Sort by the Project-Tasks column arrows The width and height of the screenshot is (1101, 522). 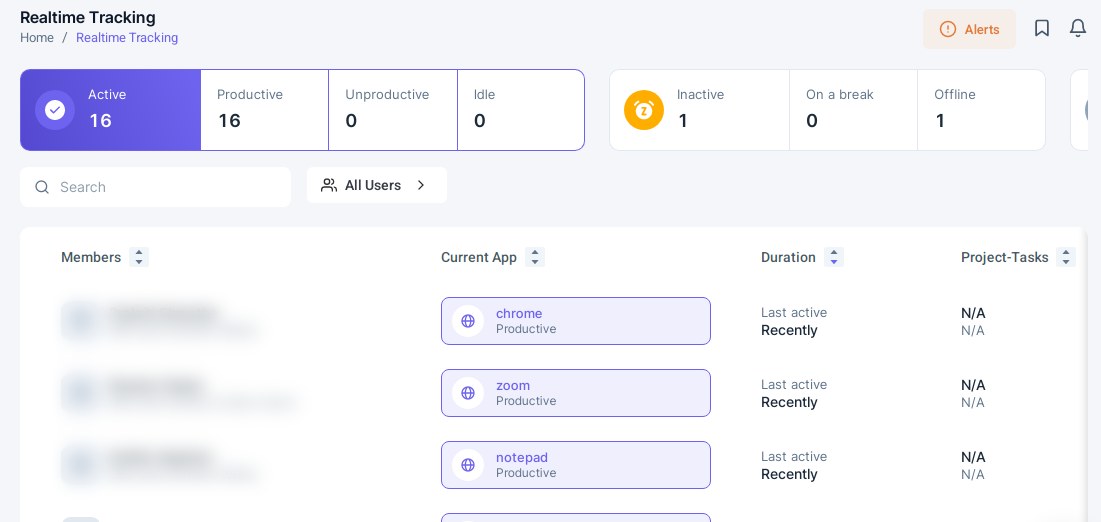coord(1065,257)
